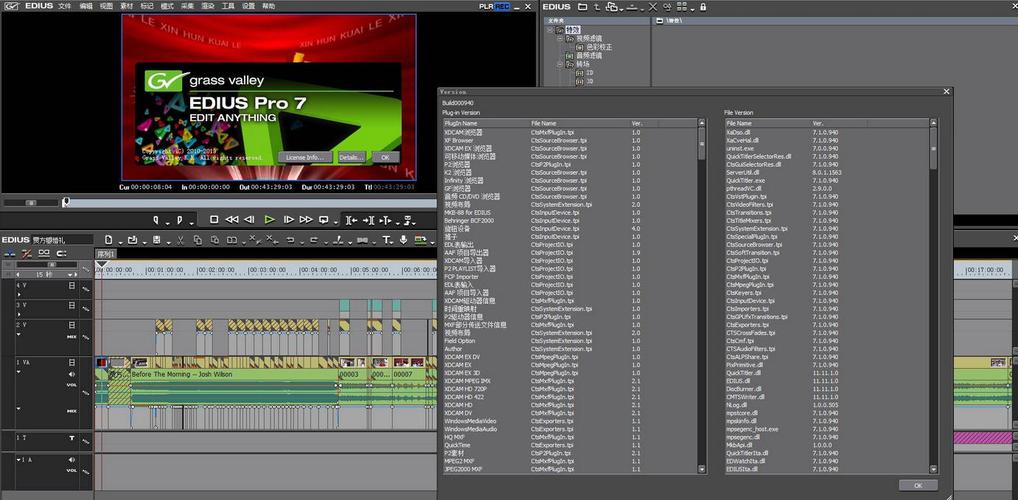Viewport: 1018px width, 500px height.
Task: Click Details button on splash dialog
Action: (351, 157)
